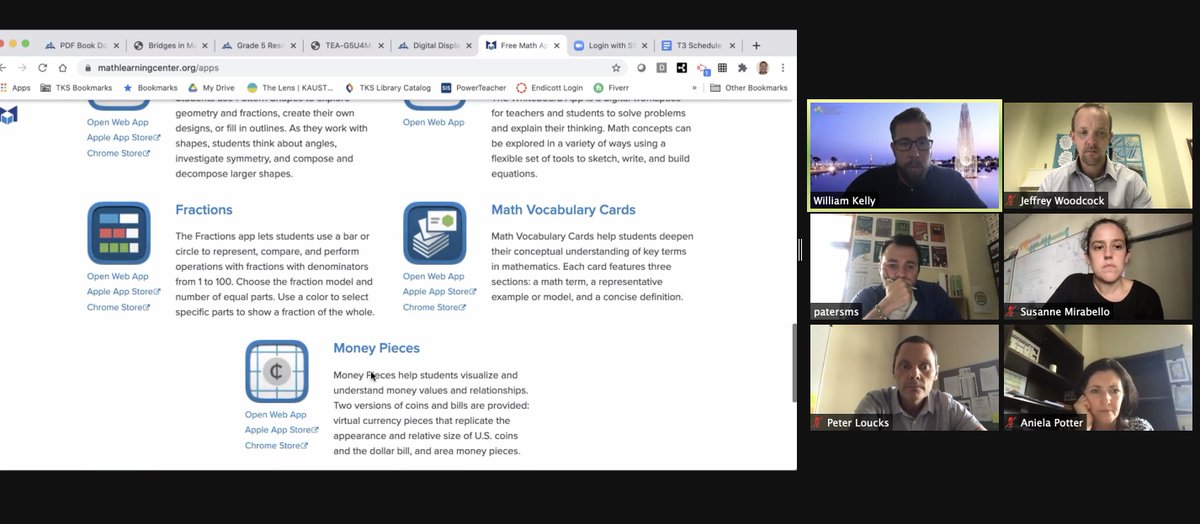Screen dimensions: 1200x524
Task: Close the 'PDF Book Do' tab
Action: 117,45
